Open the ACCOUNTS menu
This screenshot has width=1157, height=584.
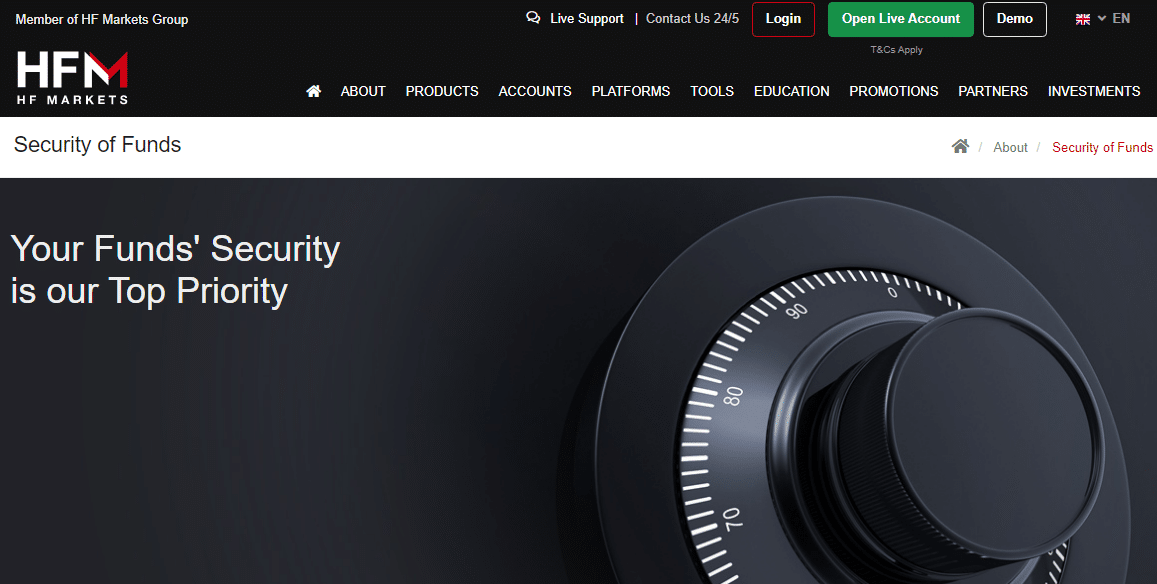(535, 91)
